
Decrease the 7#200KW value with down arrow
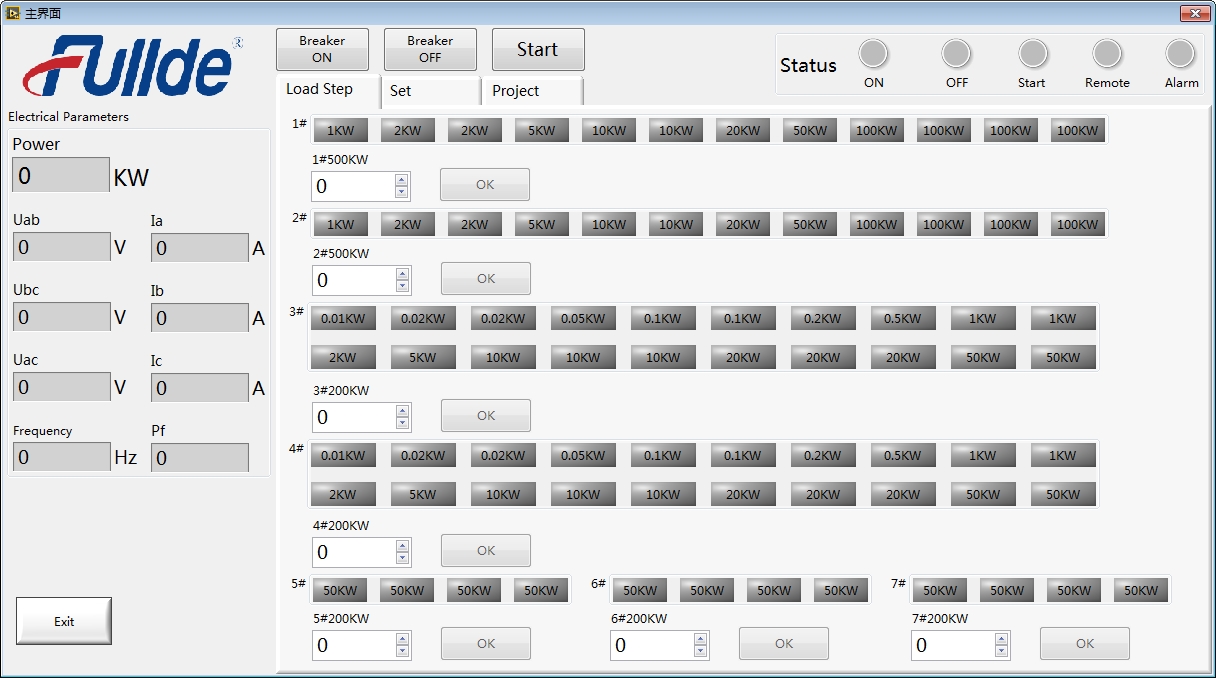coord(1002,651)
